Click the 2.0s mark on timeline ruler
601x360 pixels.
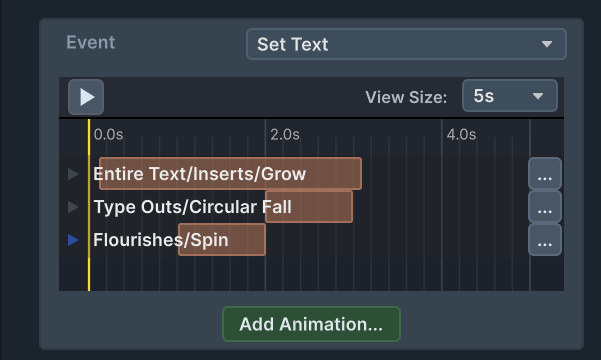click(285, 135)
